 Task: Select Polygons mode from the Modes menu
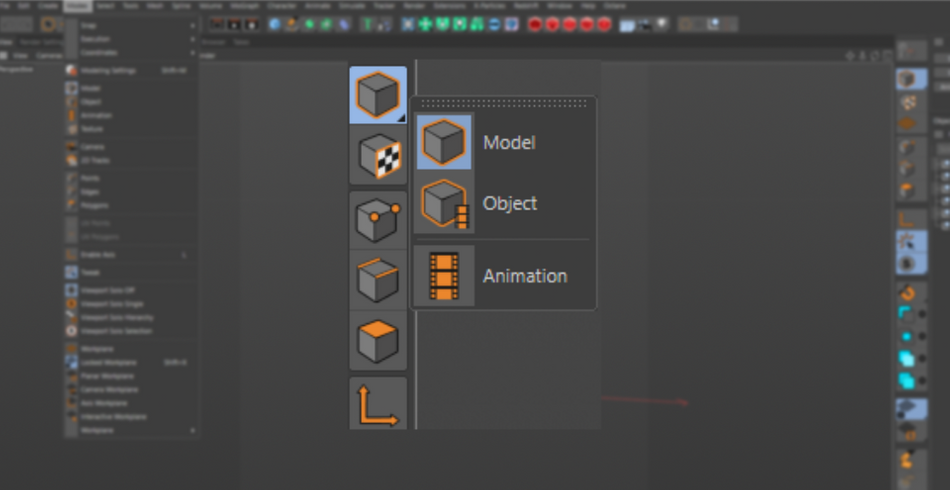coord(131,205)
